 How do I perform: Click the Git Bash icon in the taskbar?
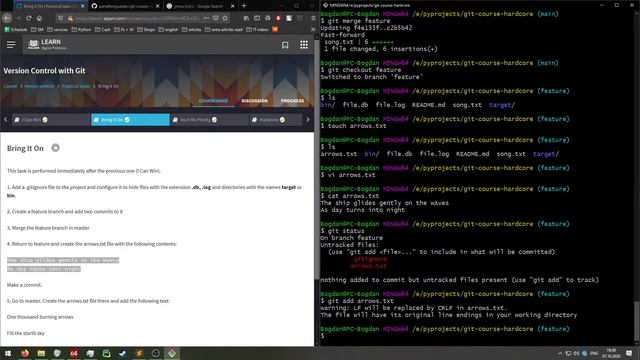(x=172, y=353)
